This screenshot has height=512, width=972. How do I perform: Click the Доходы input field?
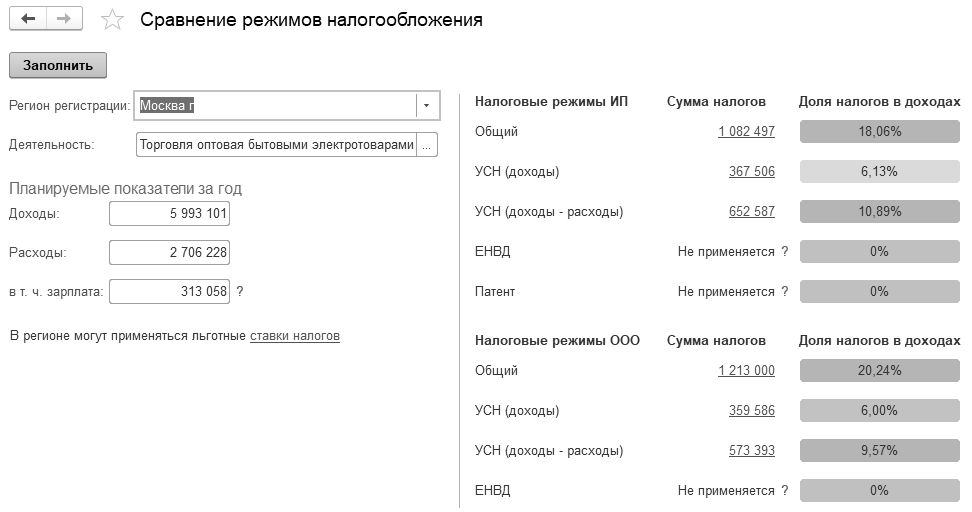169,214
